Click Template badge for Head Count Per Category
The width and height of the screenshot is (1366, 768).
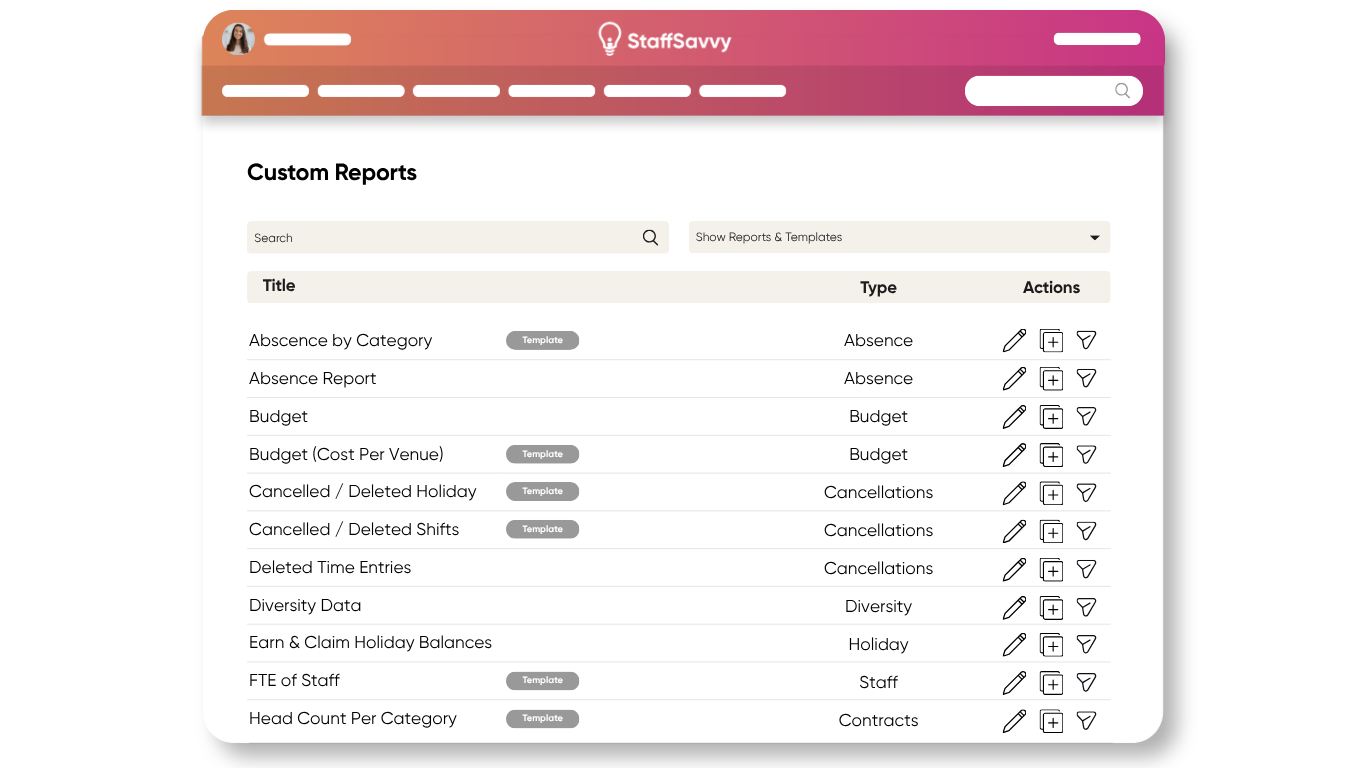click(x=542, y=718)
